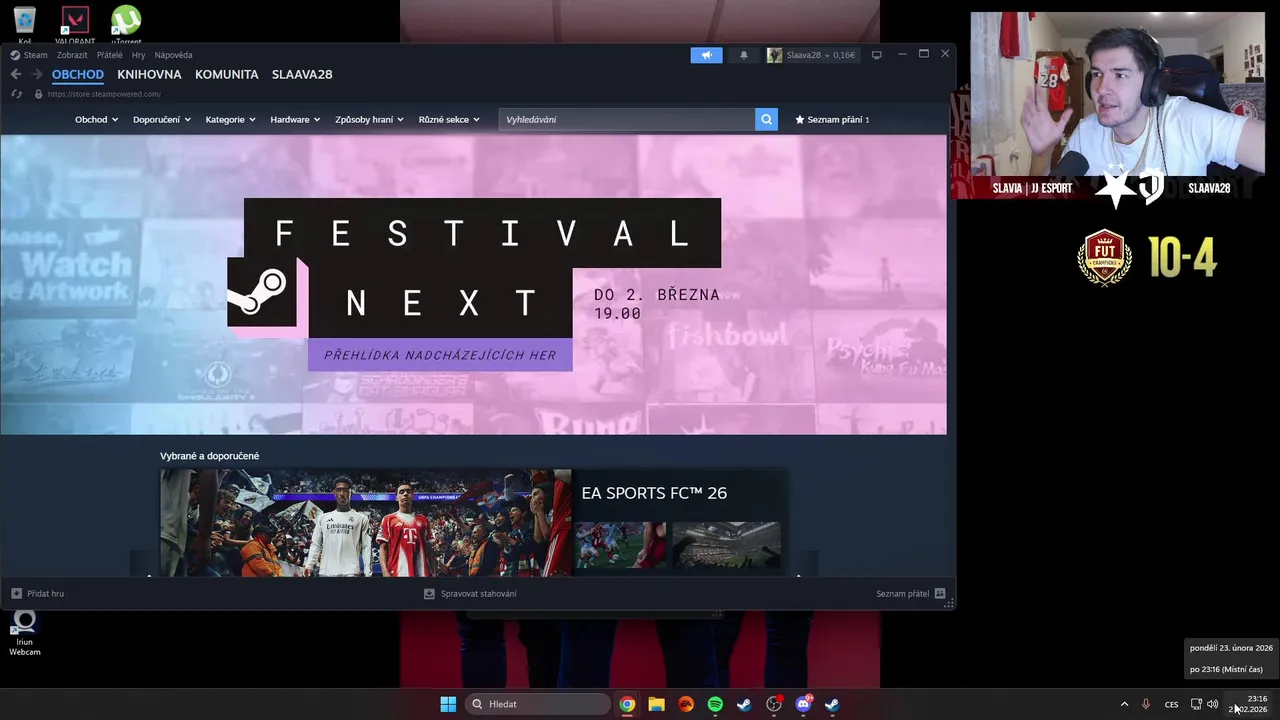Open Spravovat stahování downloads manager
Screen dimensions: 1280x720
[478, 593]
